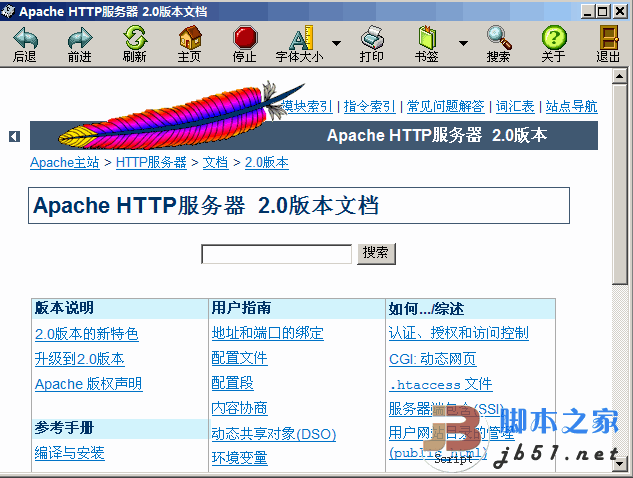Open the 升级到2.0版本 link
Image resolution: width=633 pixels, height=478 pixels.
click(x=80, y=359)
